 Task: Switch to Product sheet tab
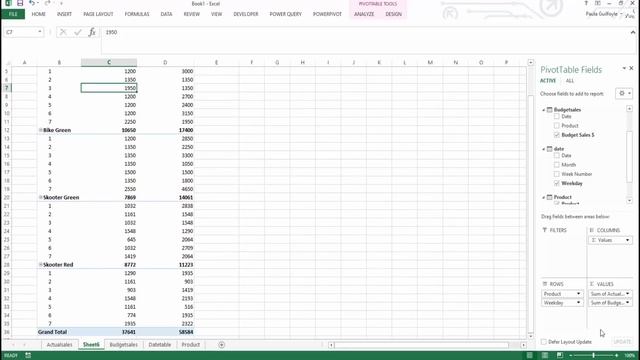click(190, 345)
